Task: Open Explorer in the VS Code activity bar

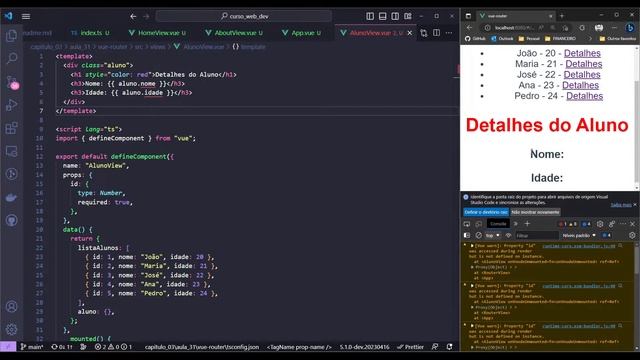Action: click(11, 36)
